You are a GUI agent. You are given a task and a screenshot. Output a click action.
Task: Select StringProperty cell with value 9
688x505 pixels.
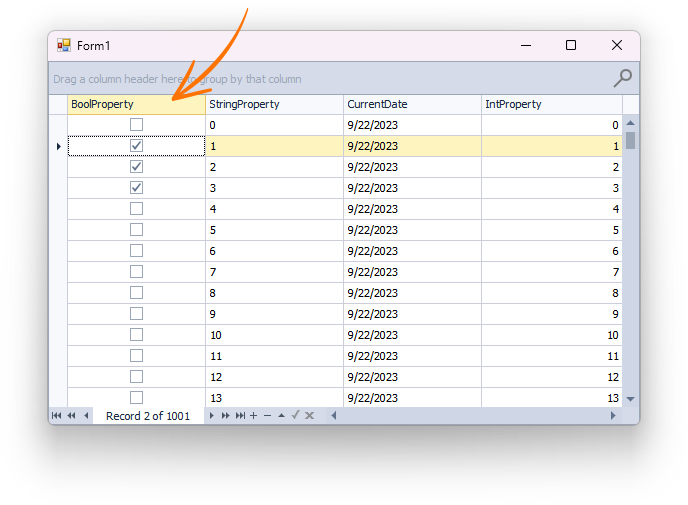tap(274, 314)
